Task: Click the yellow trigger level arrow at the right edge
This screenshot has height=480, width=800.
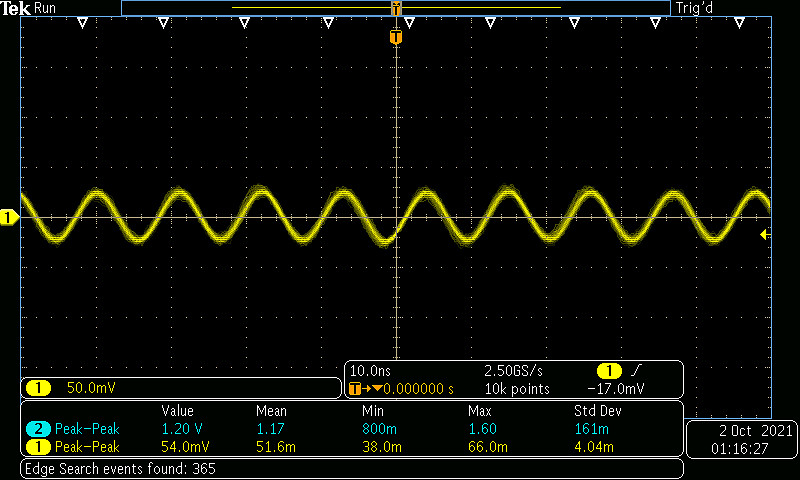Action: 765,234
